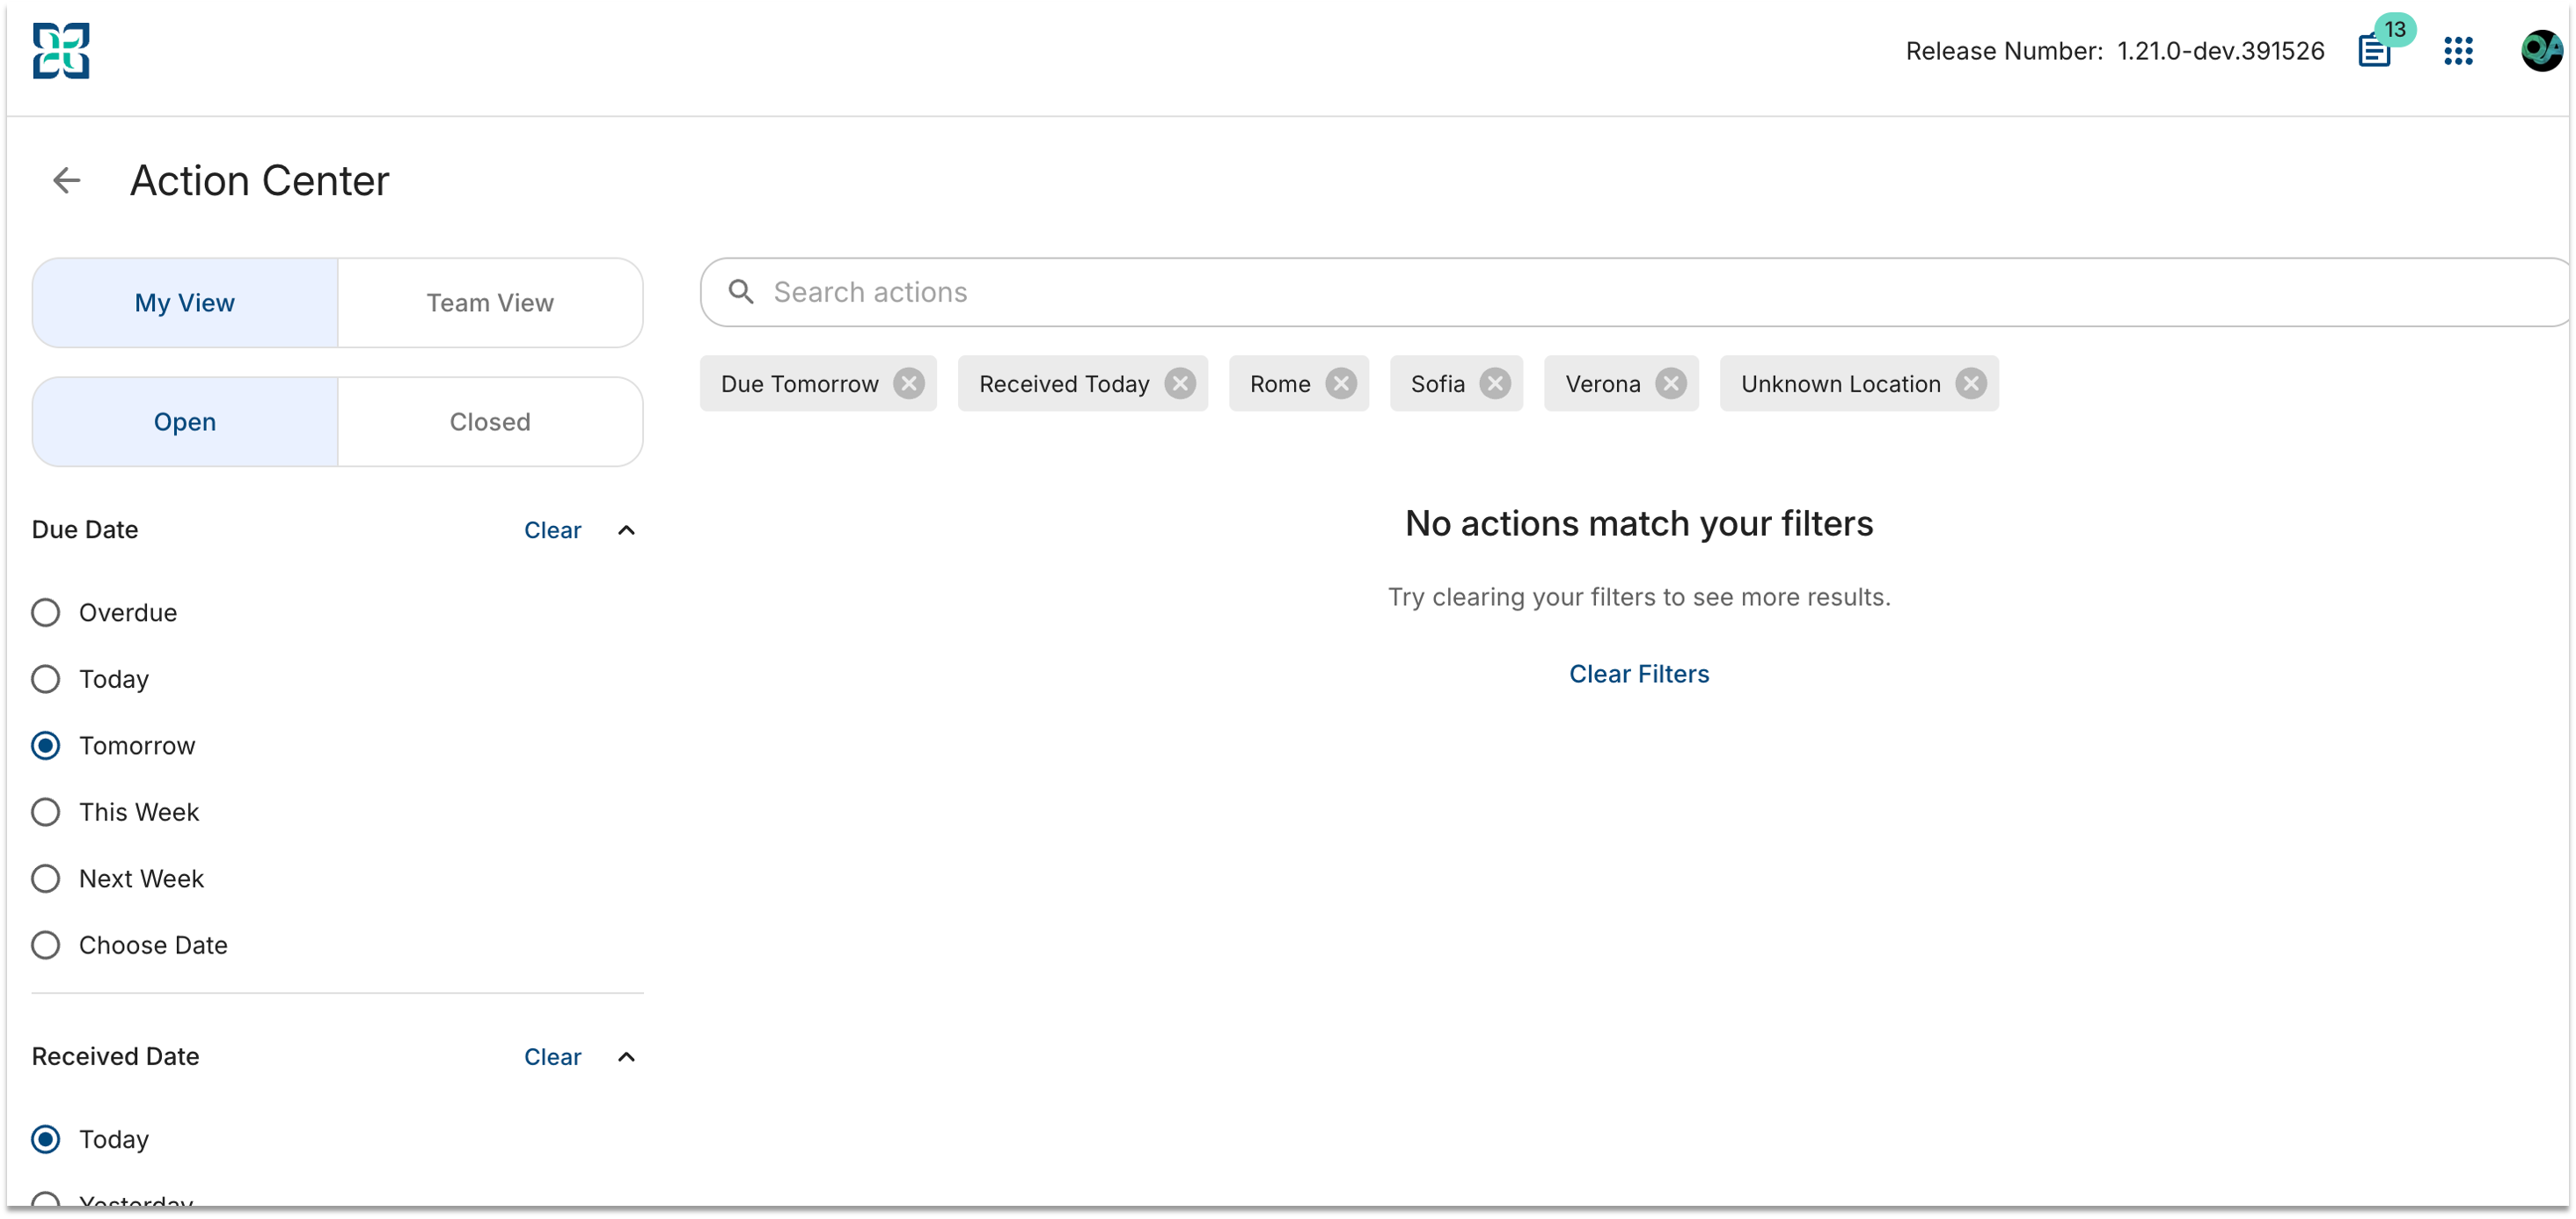The width and height of the screenshot is (2576, 1219).
Task: Remove the Rome filter chip
Action: [1340, 384]
